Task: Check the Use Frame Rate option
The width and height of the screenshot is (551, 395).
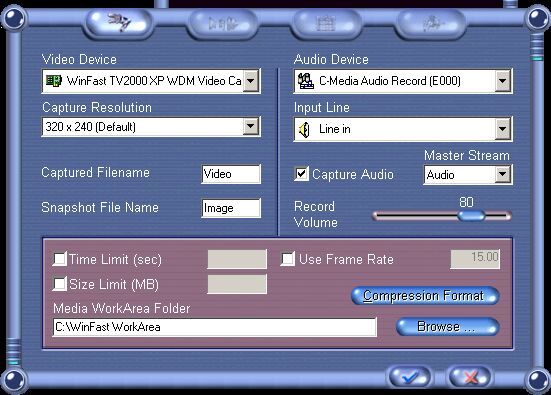Action: 288,259
